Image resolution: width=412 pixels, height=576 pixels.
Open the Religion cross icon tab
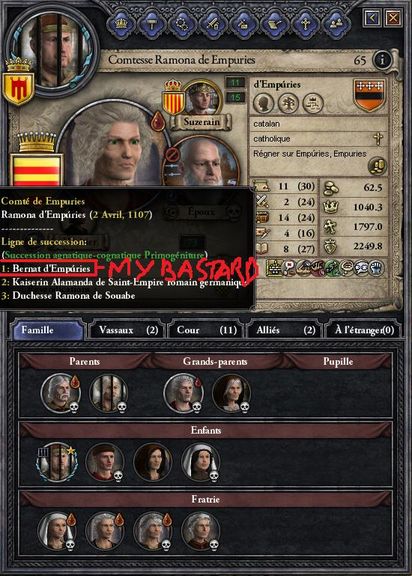tap(305, 24)
